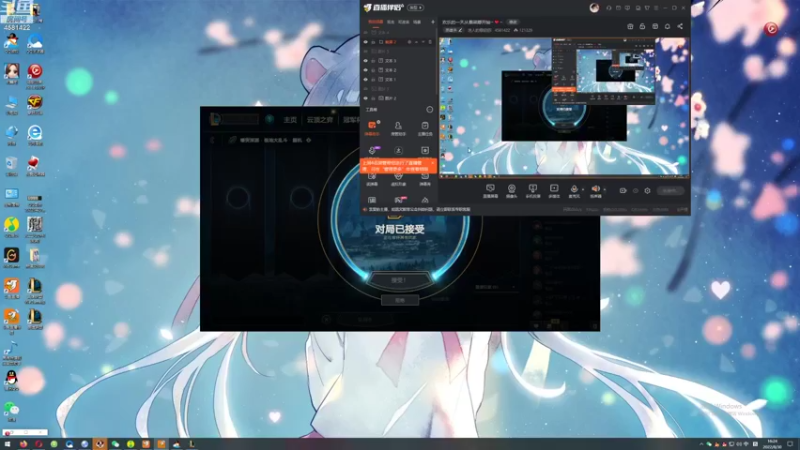The width and height of the screenshot is (800, 450).
Task: Open the third tool in toolbox top row
Action: click(x=424, y=128)
